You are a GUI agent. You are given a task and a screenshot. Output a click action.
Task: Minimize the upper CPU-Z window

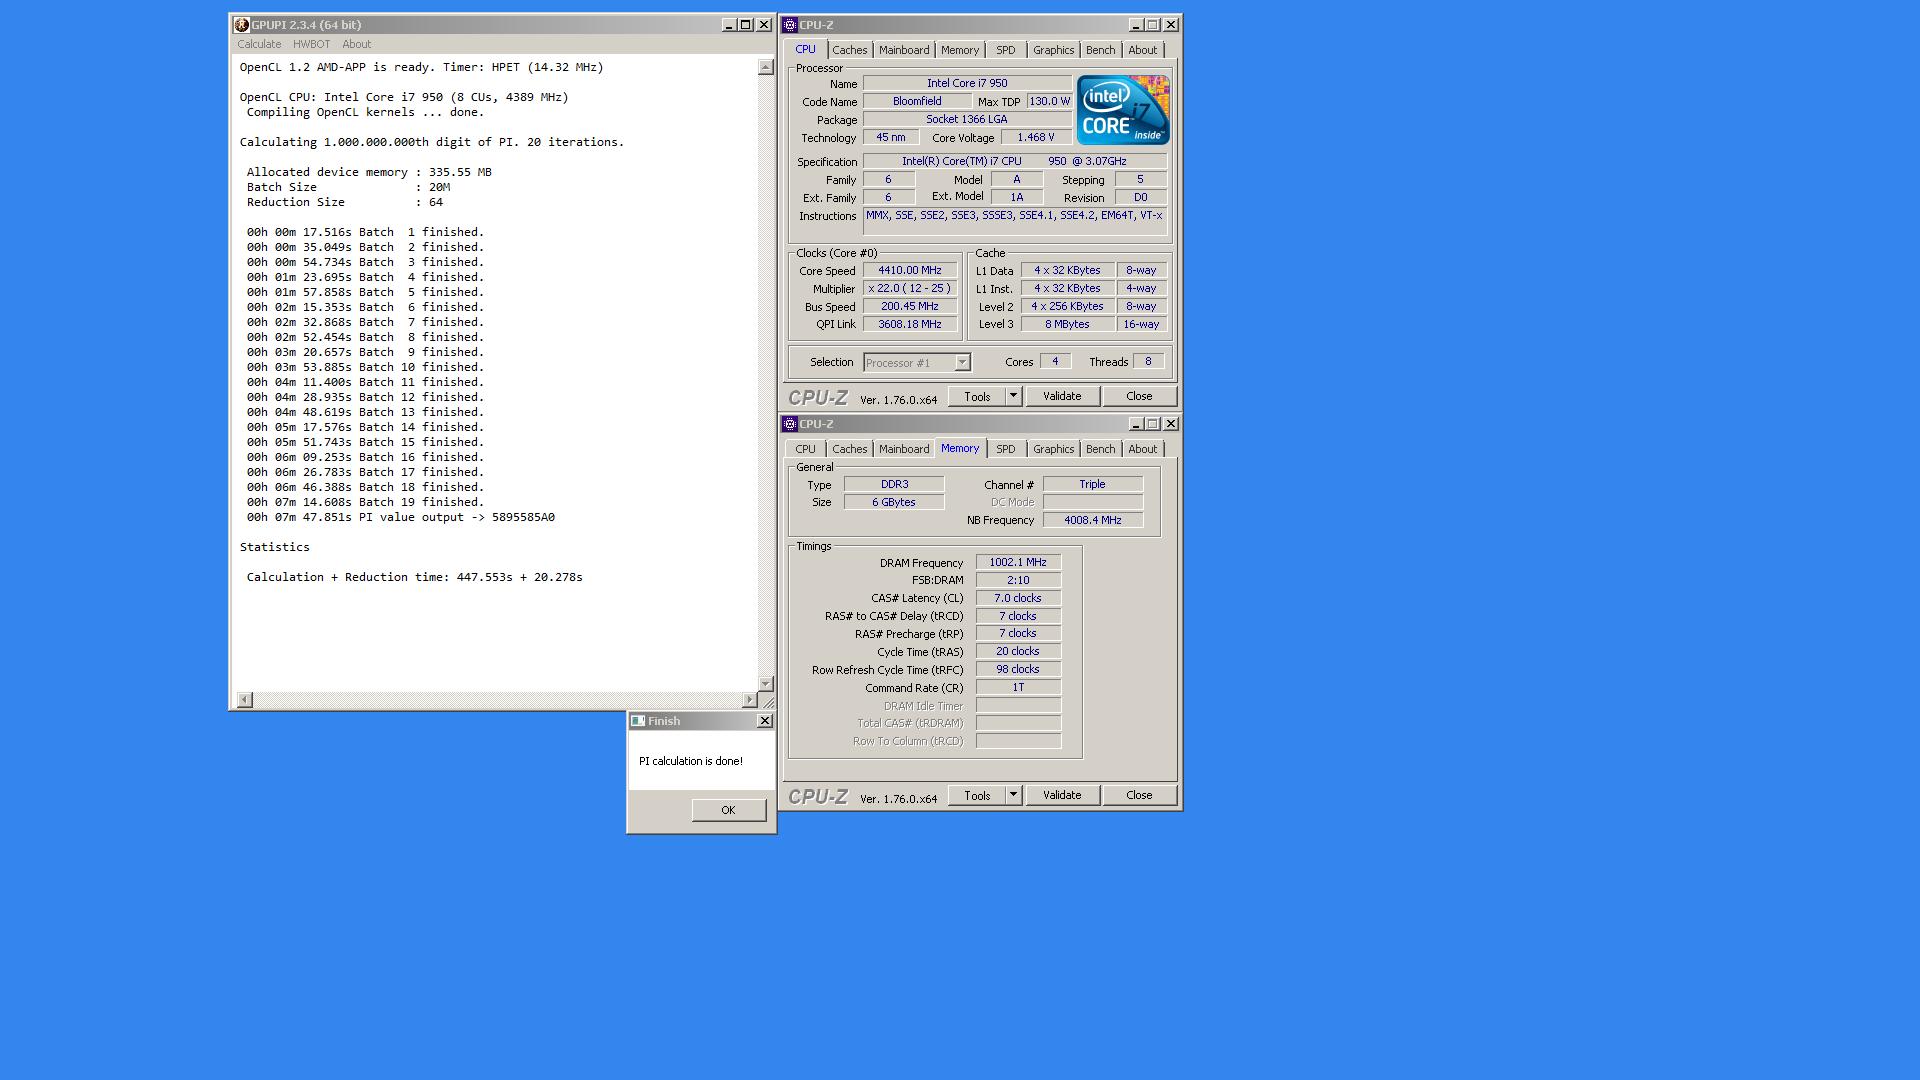coord(1136,25)
